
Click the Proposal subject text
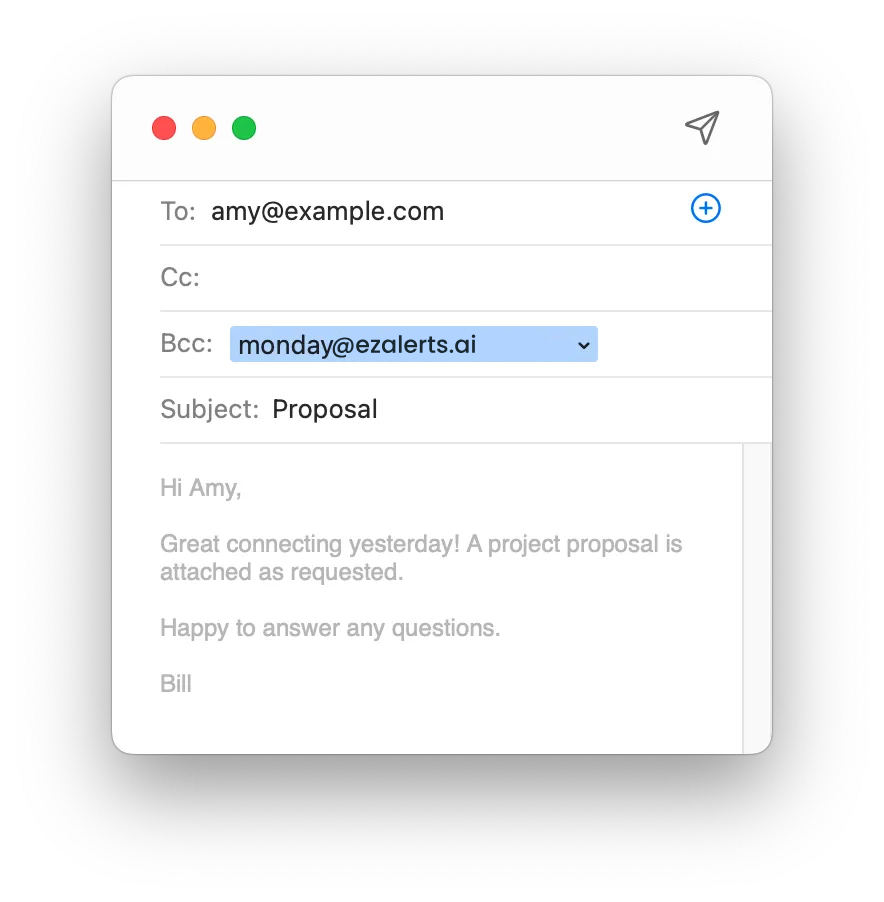325,409
